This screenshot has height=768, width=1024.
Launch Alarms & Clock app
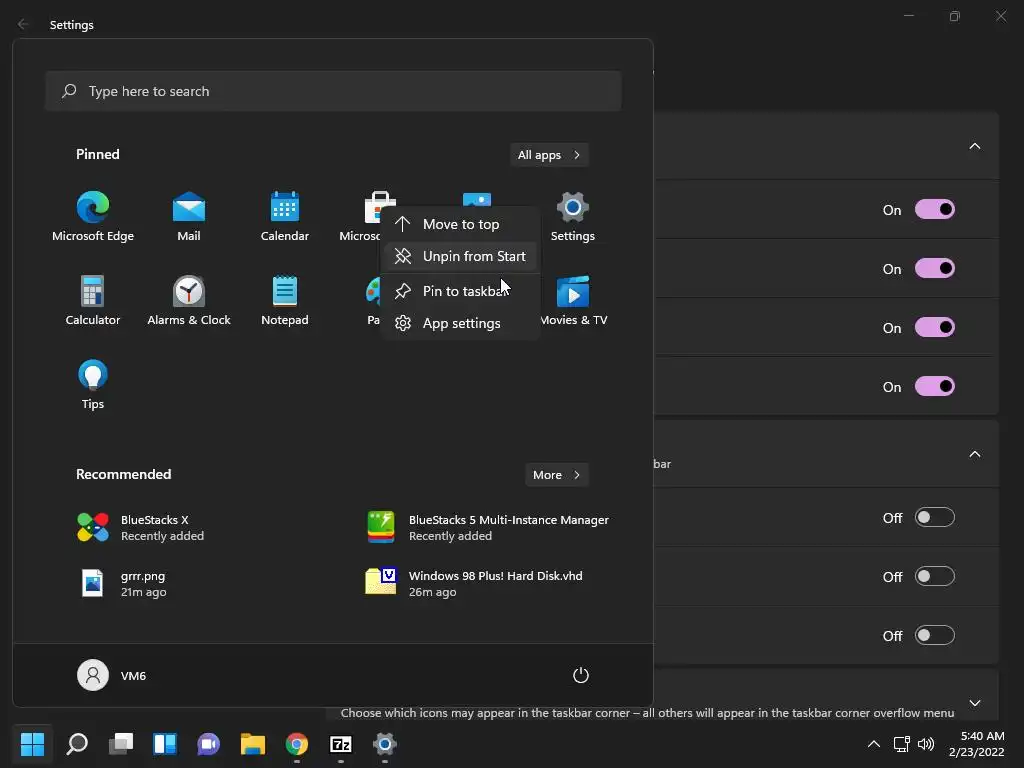pos(189,300)
